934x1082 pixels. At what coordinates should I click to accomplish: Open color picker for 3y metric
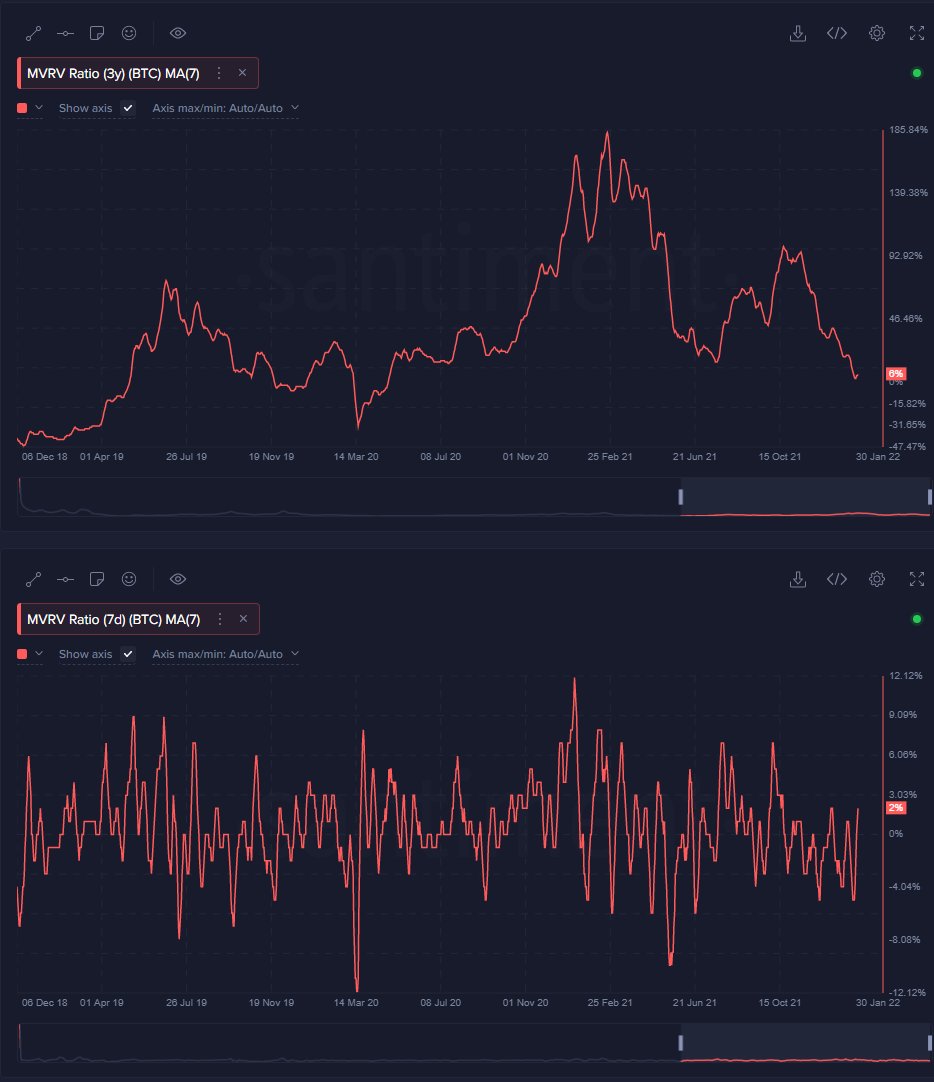click(x=22, y=108)
